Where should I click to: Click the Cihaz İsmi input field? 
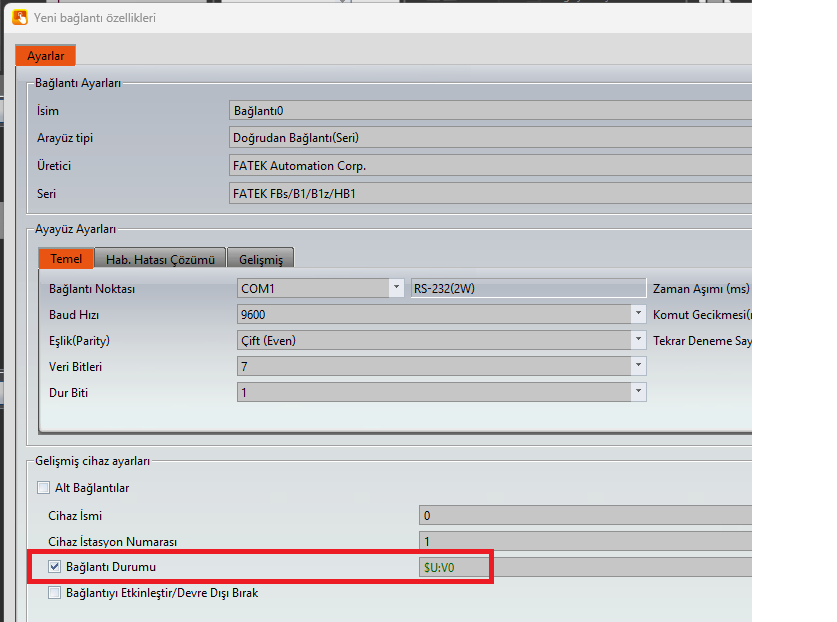(585, 515)
